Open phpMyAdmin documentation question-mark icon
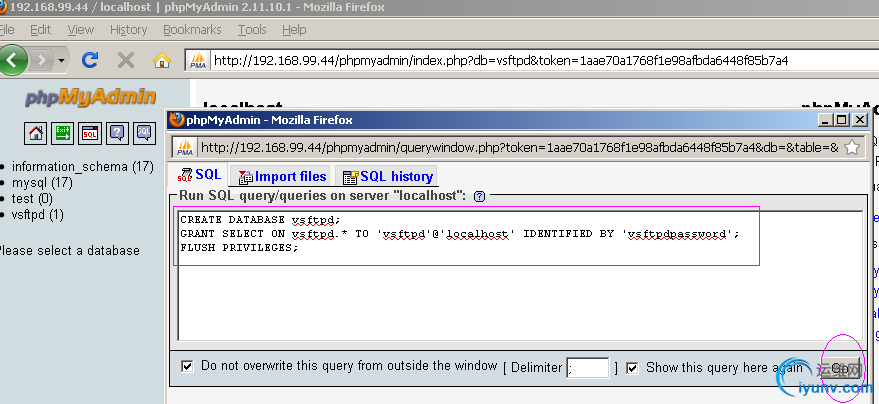Screen dimensions: 879x404 pyautogui.click(x=117, y=133)
